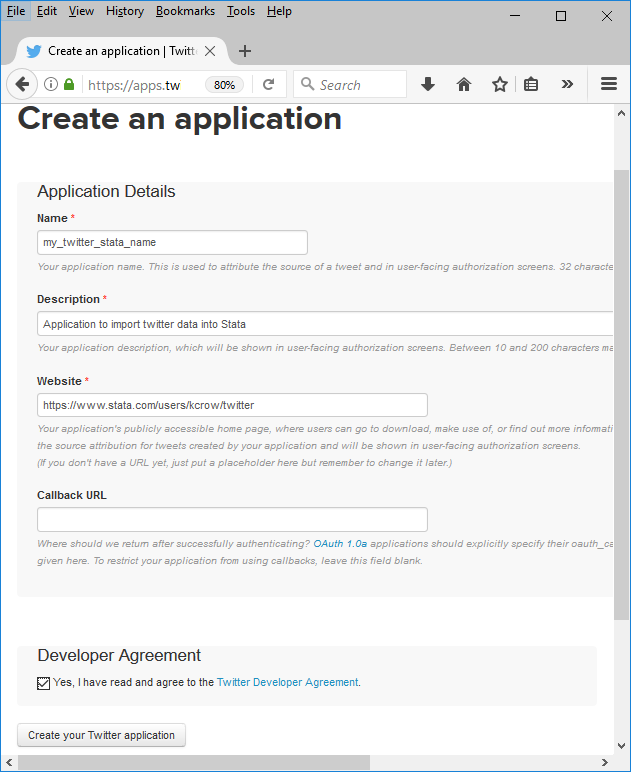Click the vertical scrollbar down arrow
The image size is (631, 772).
pos(621,746)
